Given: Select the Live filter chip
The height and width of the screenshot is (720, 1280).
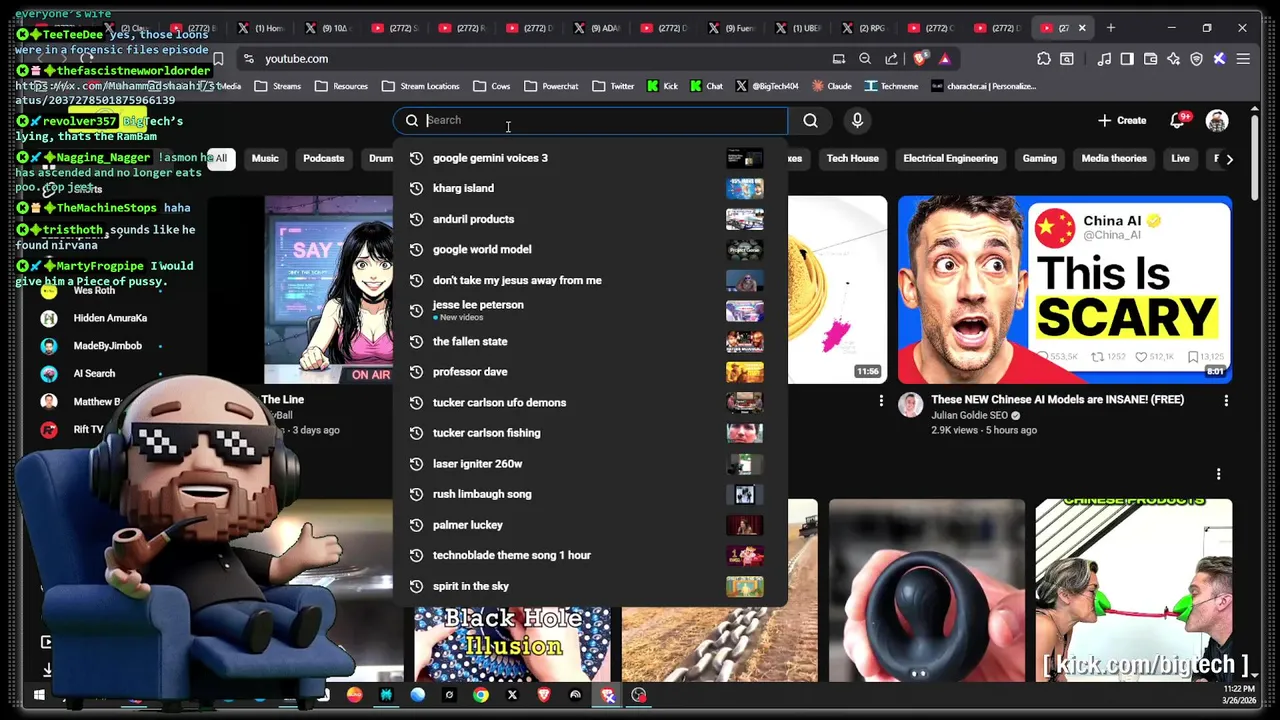Looking at the screenshot, I should tap(1180, 158).
